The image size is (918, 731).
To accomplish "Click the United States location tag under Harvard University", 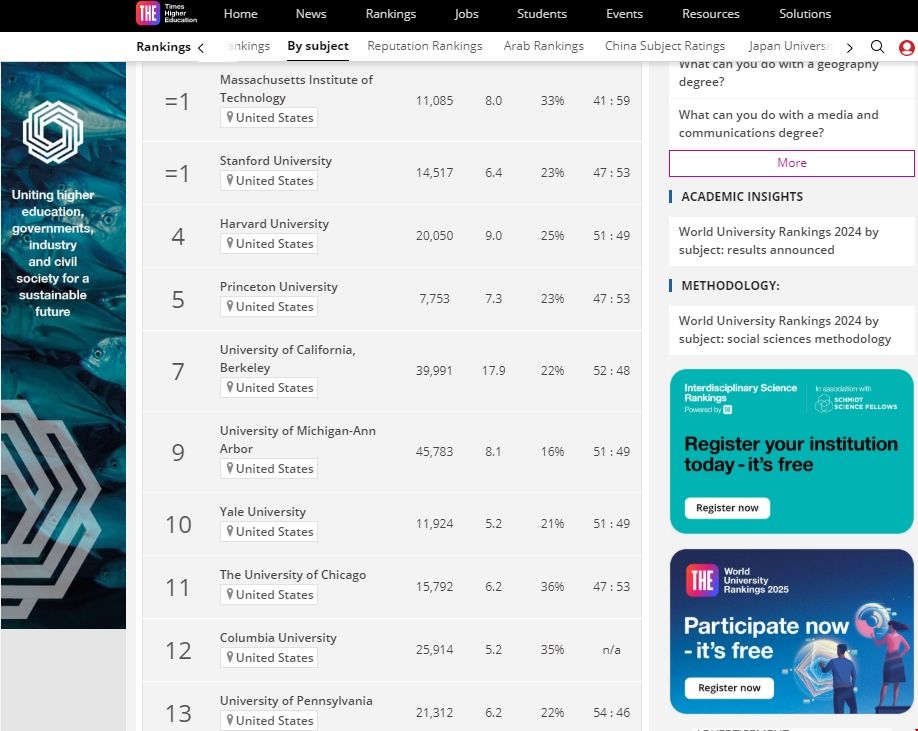I will pos(269,244).
